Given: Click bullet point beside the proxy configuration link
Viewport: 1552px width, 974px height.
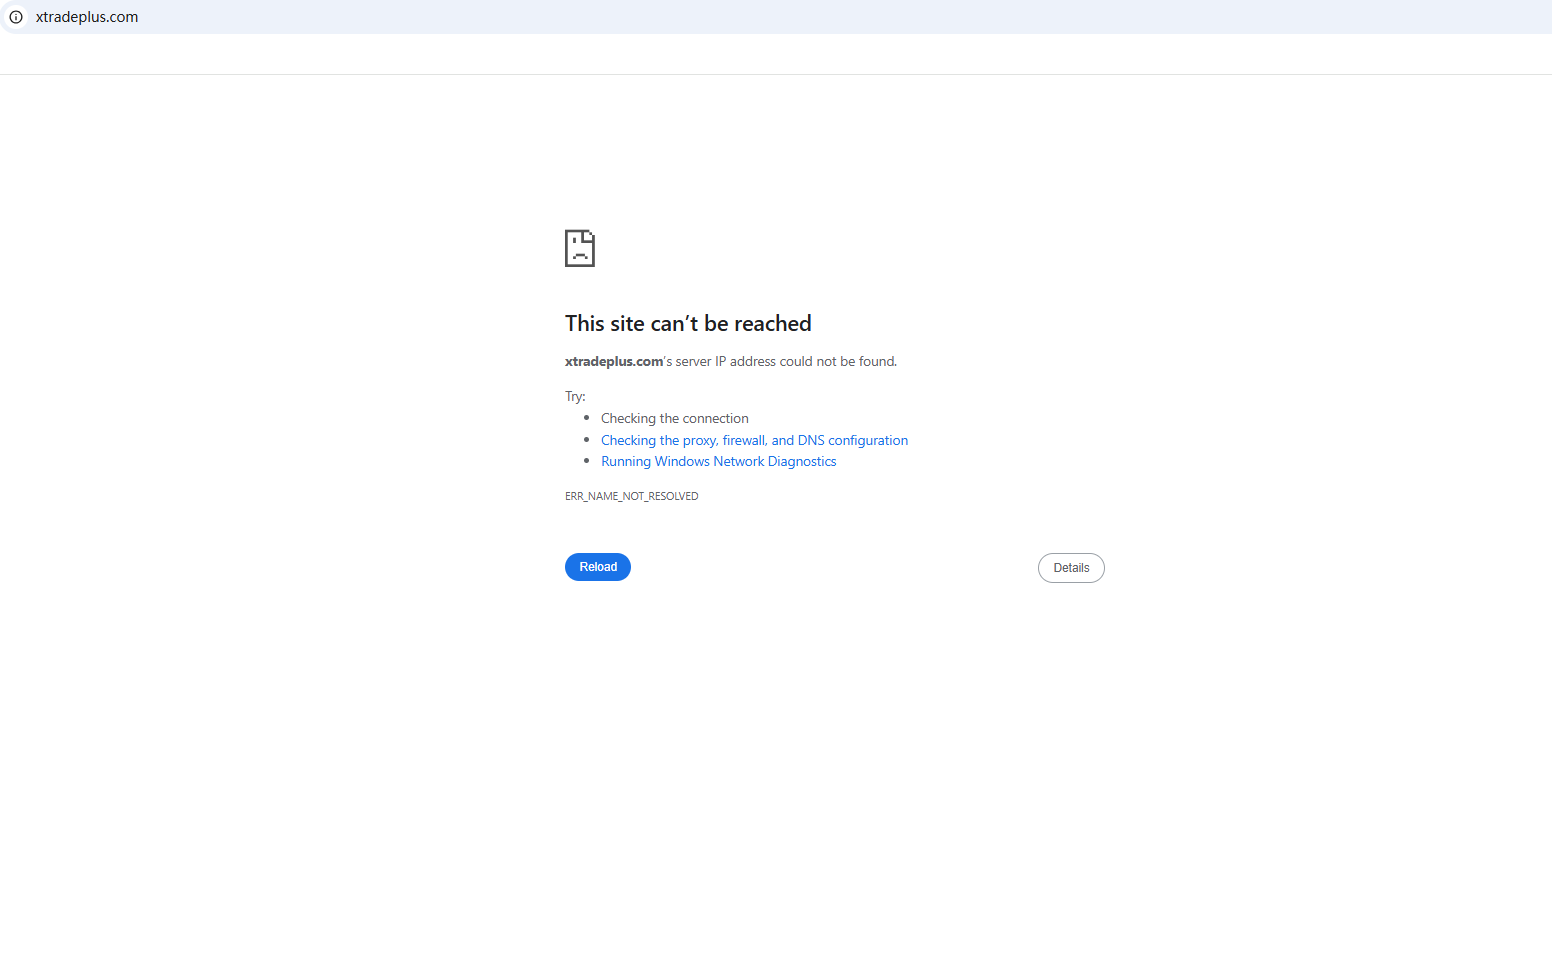Looking at the screenshot, I should click(x=587, y=440).
